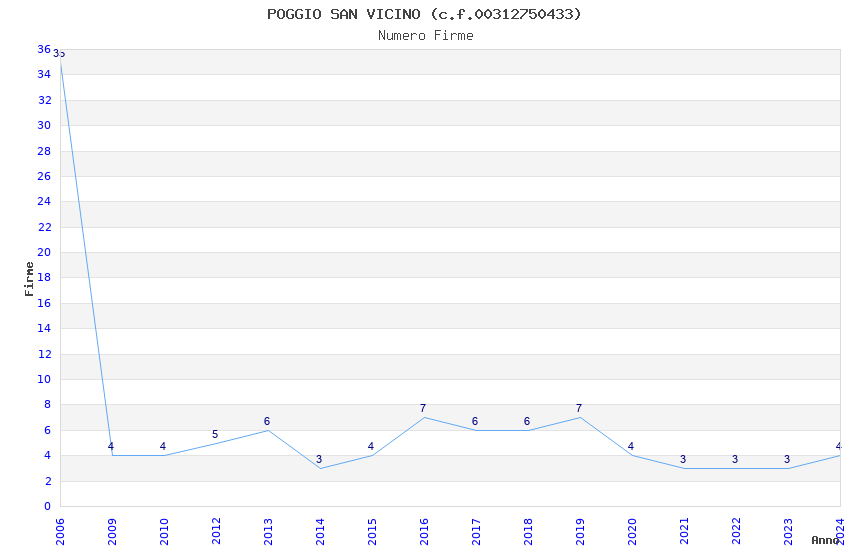The width and height of the screenshot is (850, 550).
Task: Click data label 3 above 2023
Action: 787,459
